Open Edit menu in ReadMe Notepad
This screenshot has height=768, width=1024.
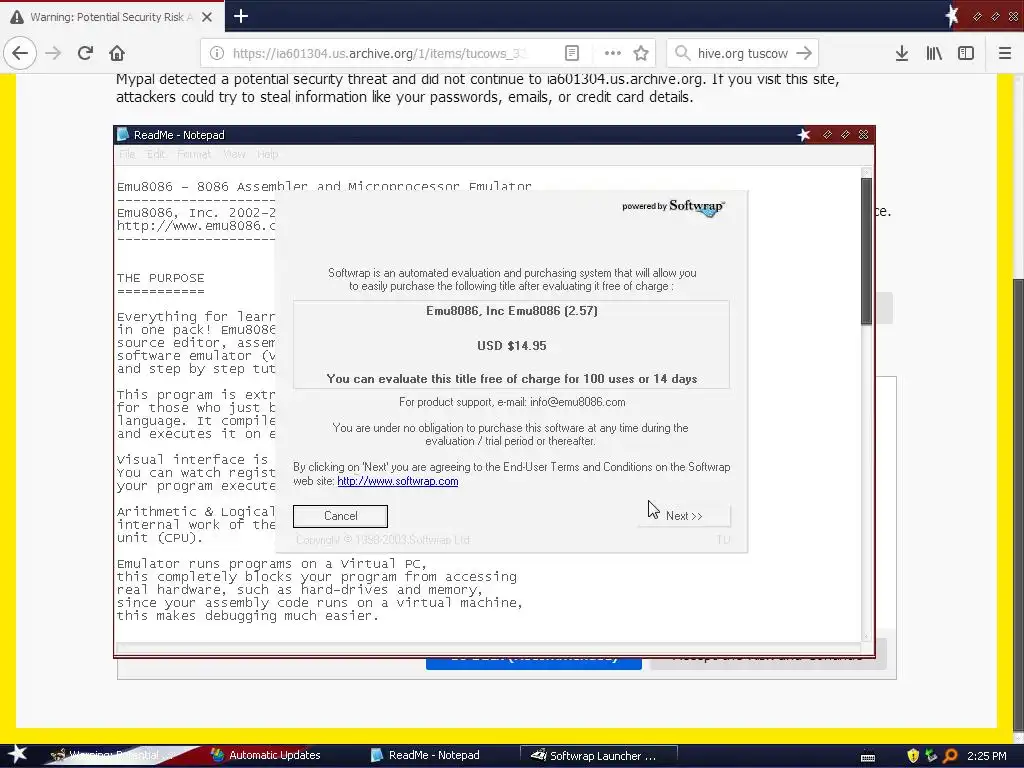pos(156,154)
